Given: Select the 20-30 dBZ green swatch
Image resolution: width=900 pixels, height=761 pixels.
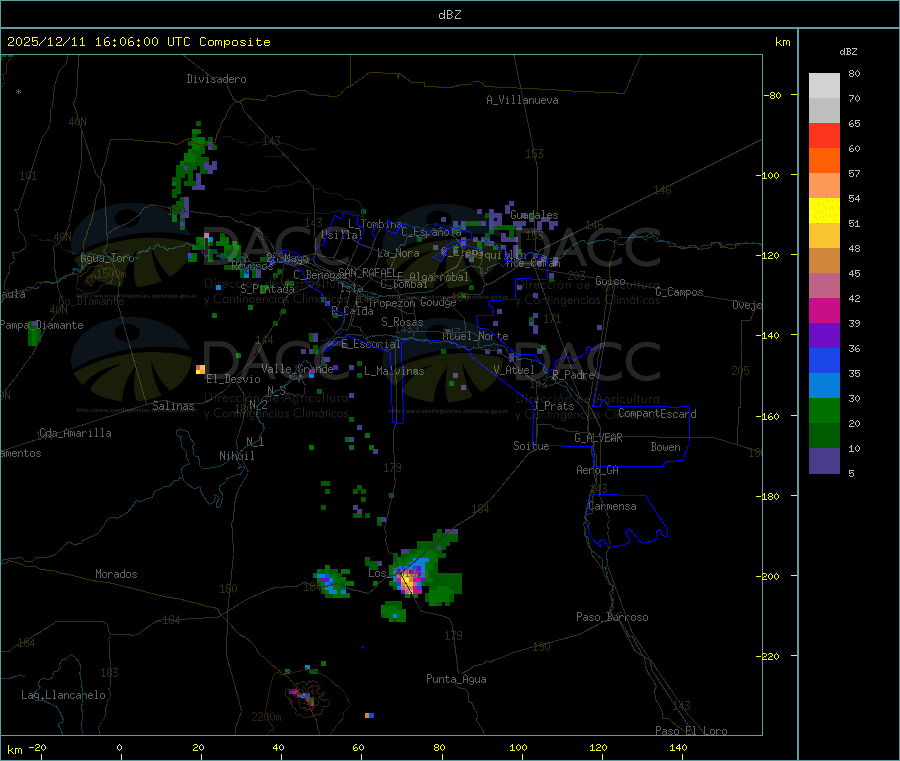Looking at the screenshot, I should [824, 410].
